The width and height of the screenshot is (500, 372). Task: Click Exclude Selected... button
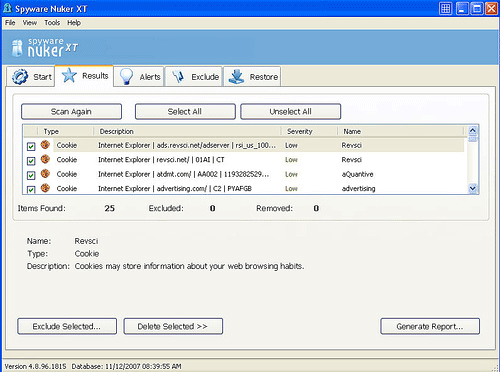tap(67, 326)
